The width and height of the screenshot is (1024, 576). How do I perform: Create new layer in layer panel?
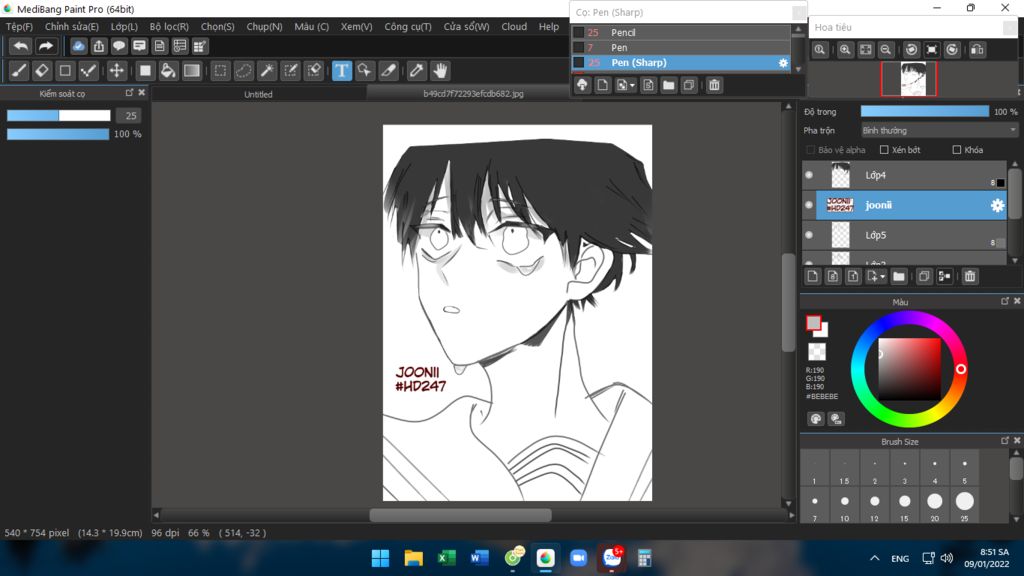click(812, 276)
